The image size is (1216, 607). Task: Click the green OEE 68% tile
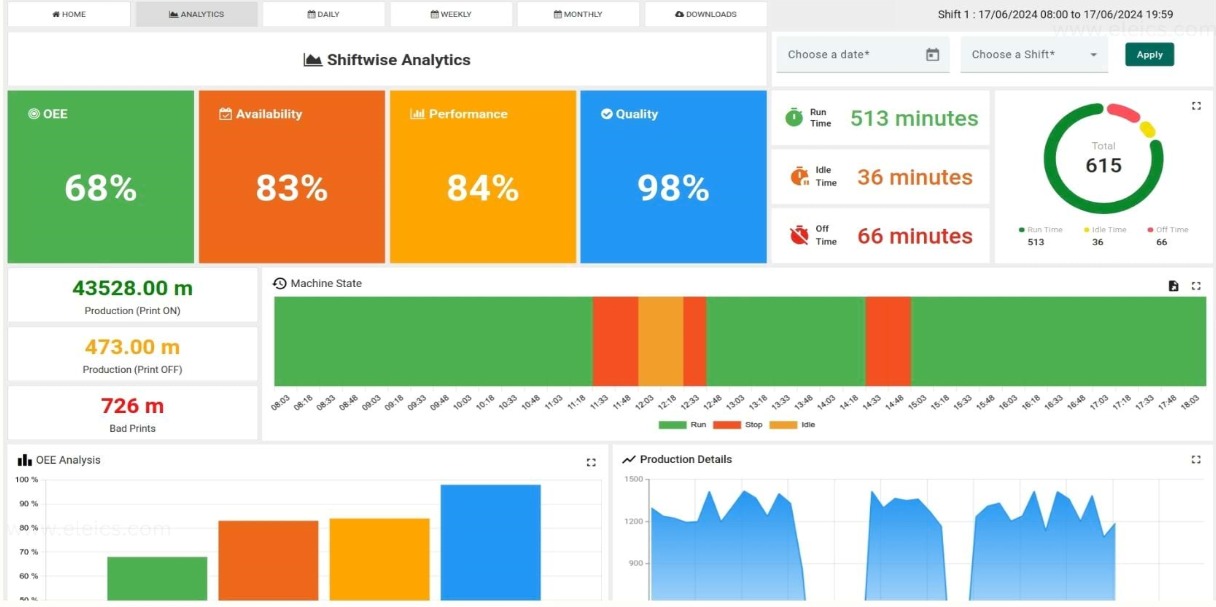click(x=100, y=177)
